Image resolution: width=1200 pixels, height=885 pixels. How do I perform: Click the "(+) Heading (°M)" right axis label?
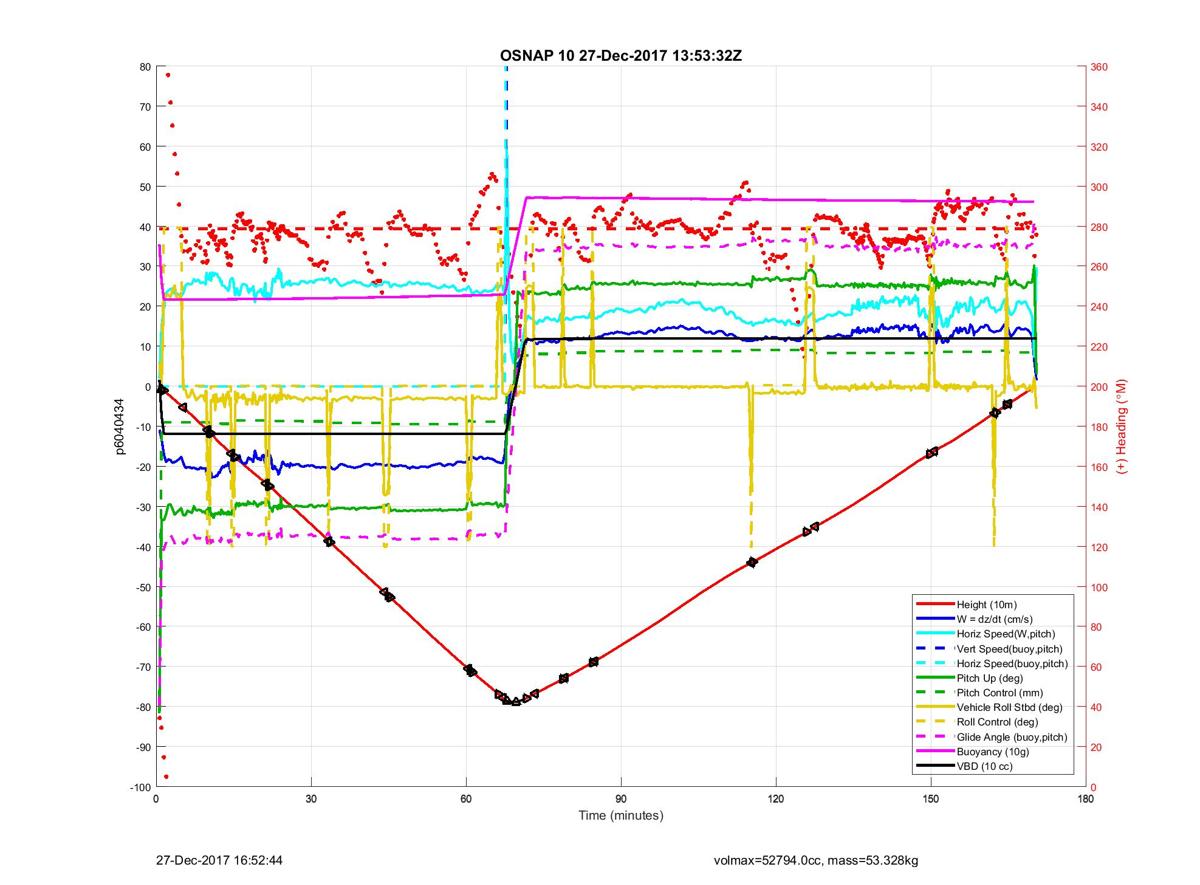pos(1122,427)
